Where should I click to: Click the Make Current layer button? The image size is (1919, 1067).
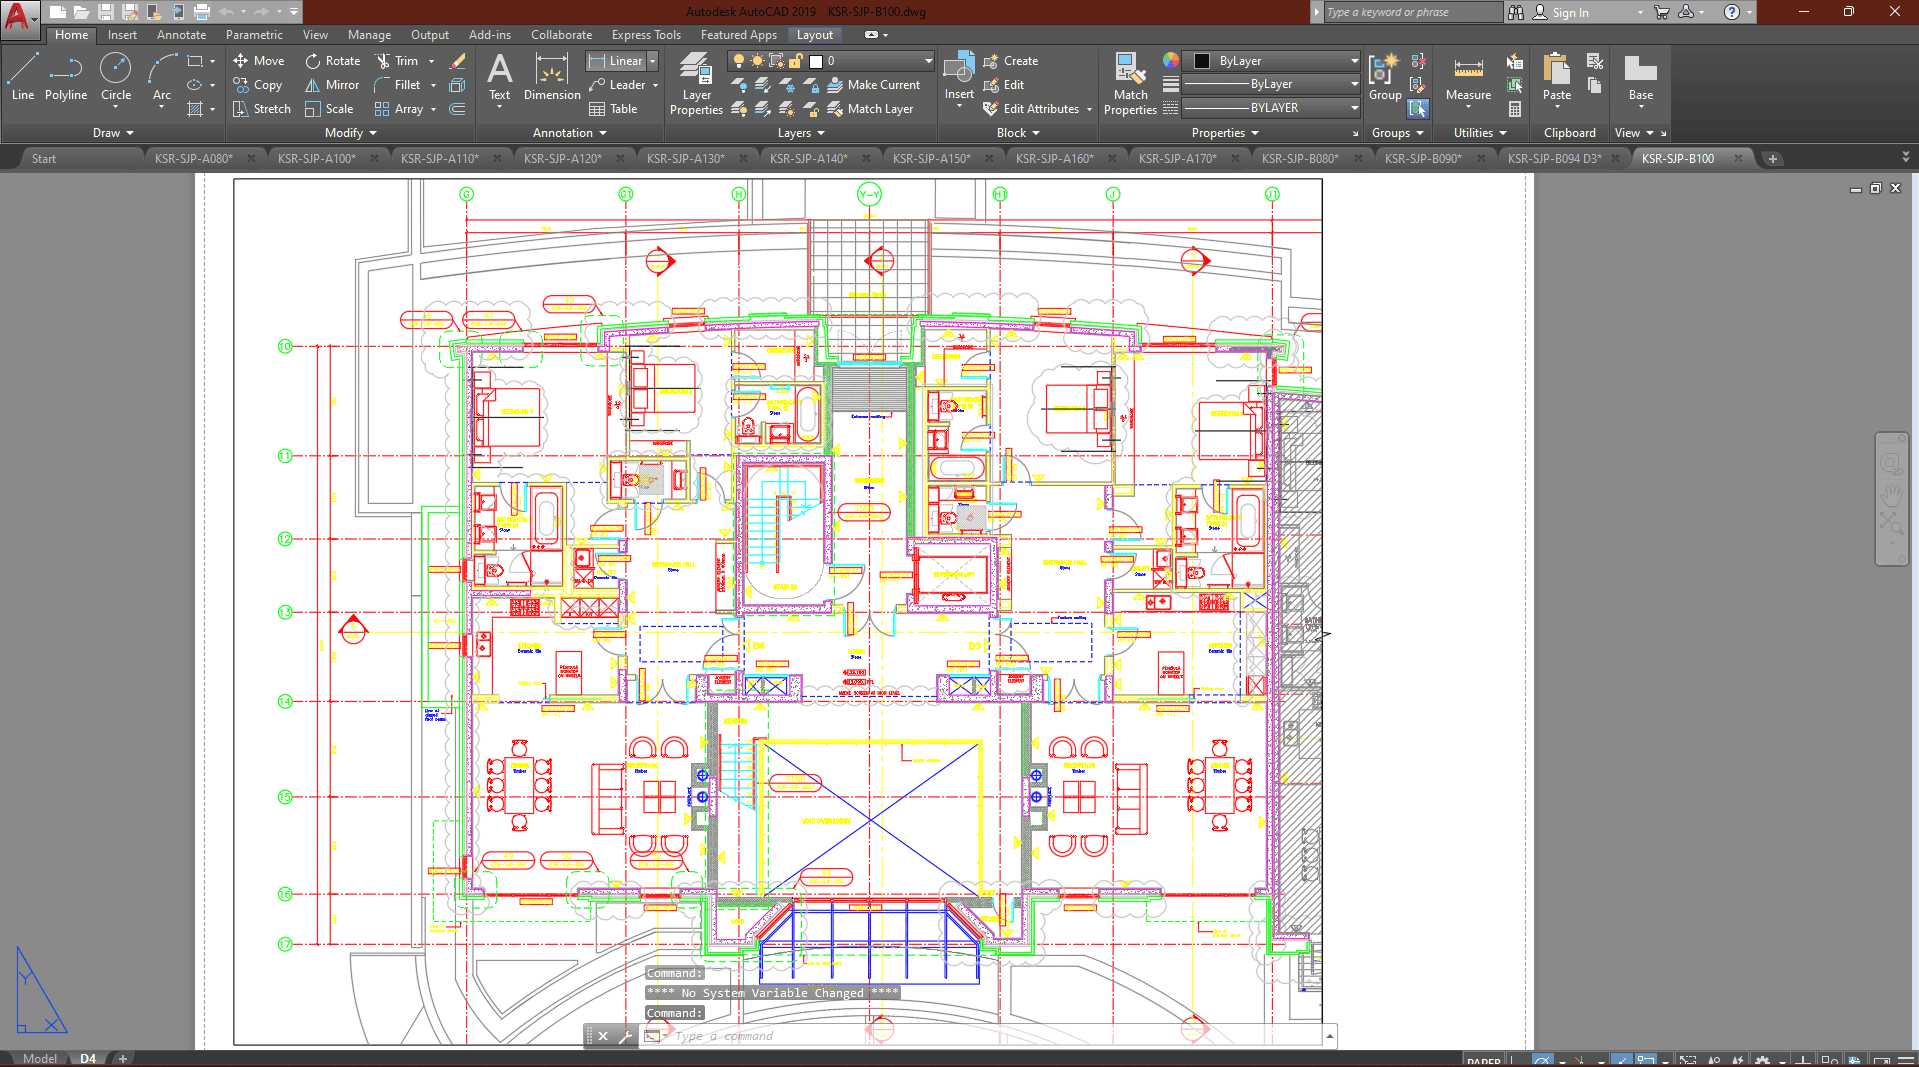click(x=874, y=85)
